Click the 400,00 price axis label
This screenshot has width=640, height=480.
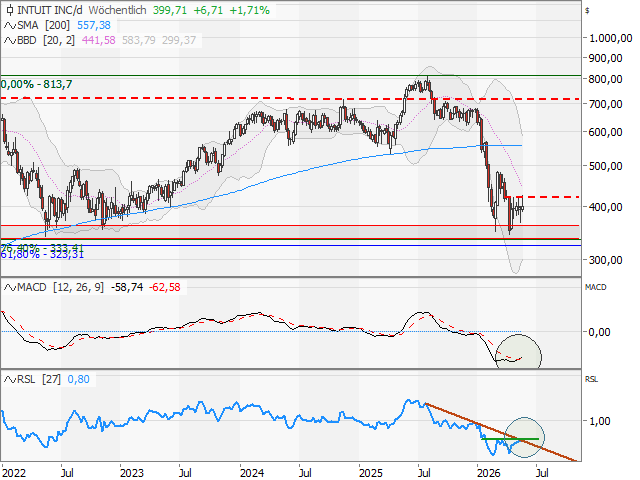[605, 207]
